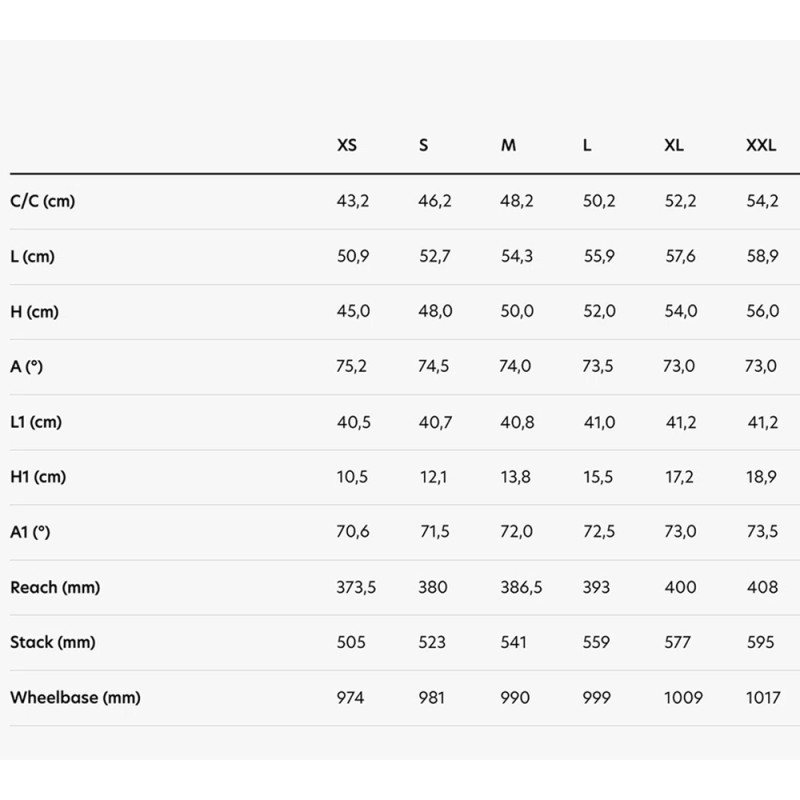Select the Wheelbase (mm) row label
This screenshot has height=800, width=800.
click(x=75, y=697)
